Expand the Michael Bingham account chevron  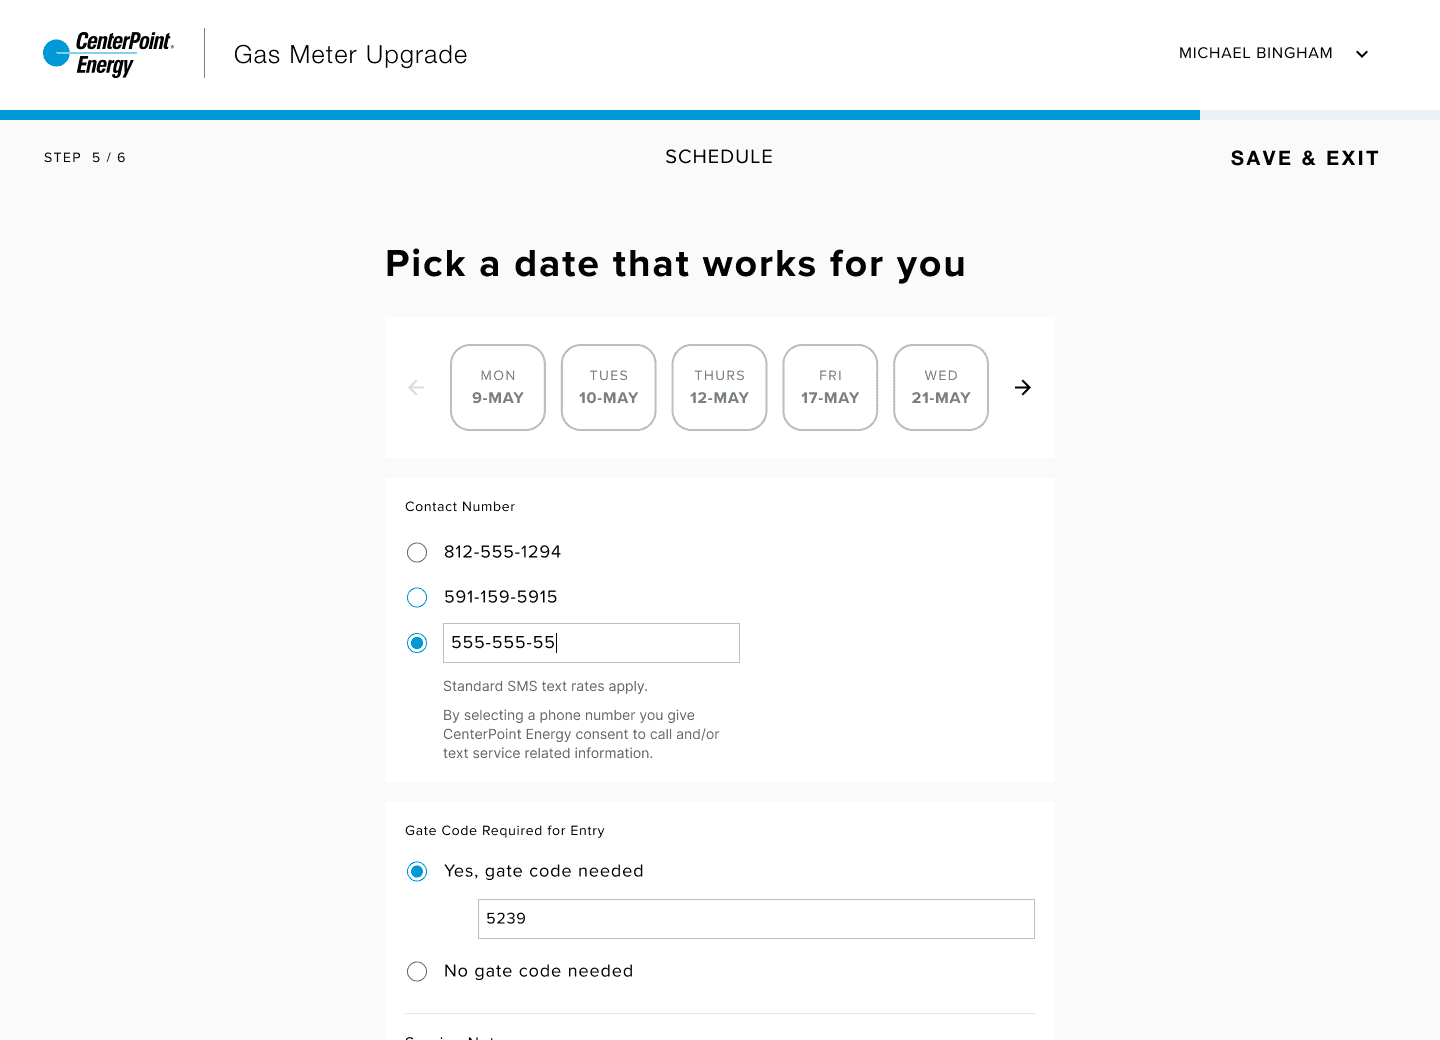click(1362, 54)
